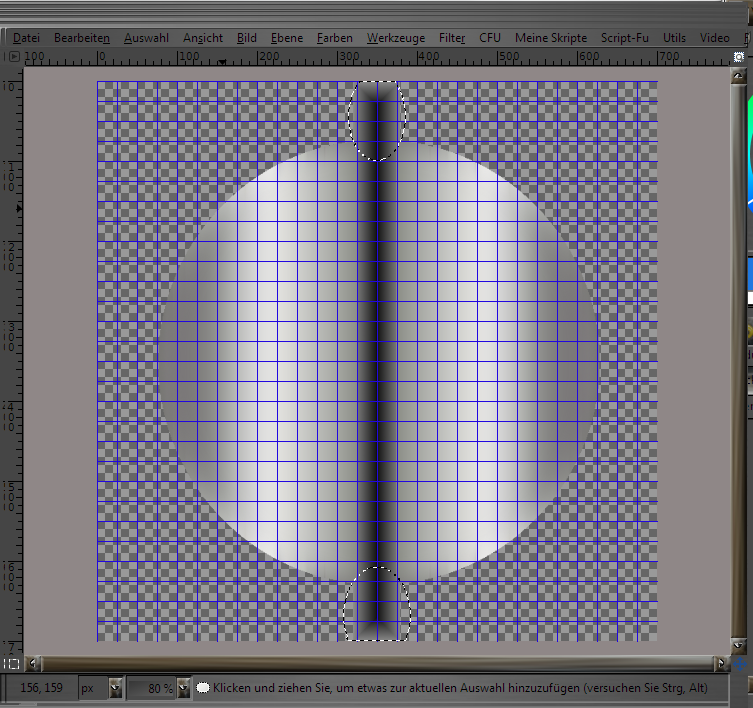The width and height of the screenshot is (753, 708).
Task: Click inside the top elliptical selection
Action: click(x=376, y=120)
